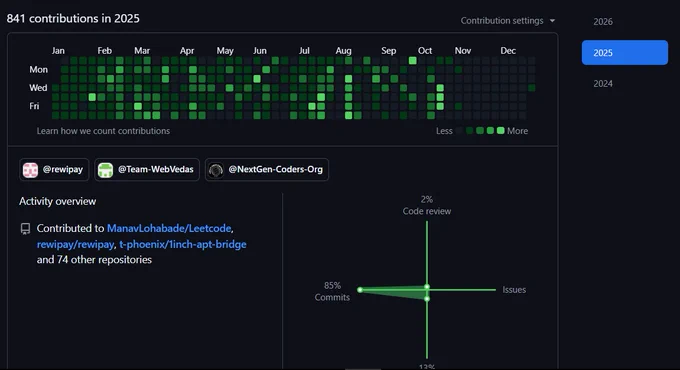Click the lightest legend square next to Less
The width and height of the screenshot is (680, 370).
(459, 131)
